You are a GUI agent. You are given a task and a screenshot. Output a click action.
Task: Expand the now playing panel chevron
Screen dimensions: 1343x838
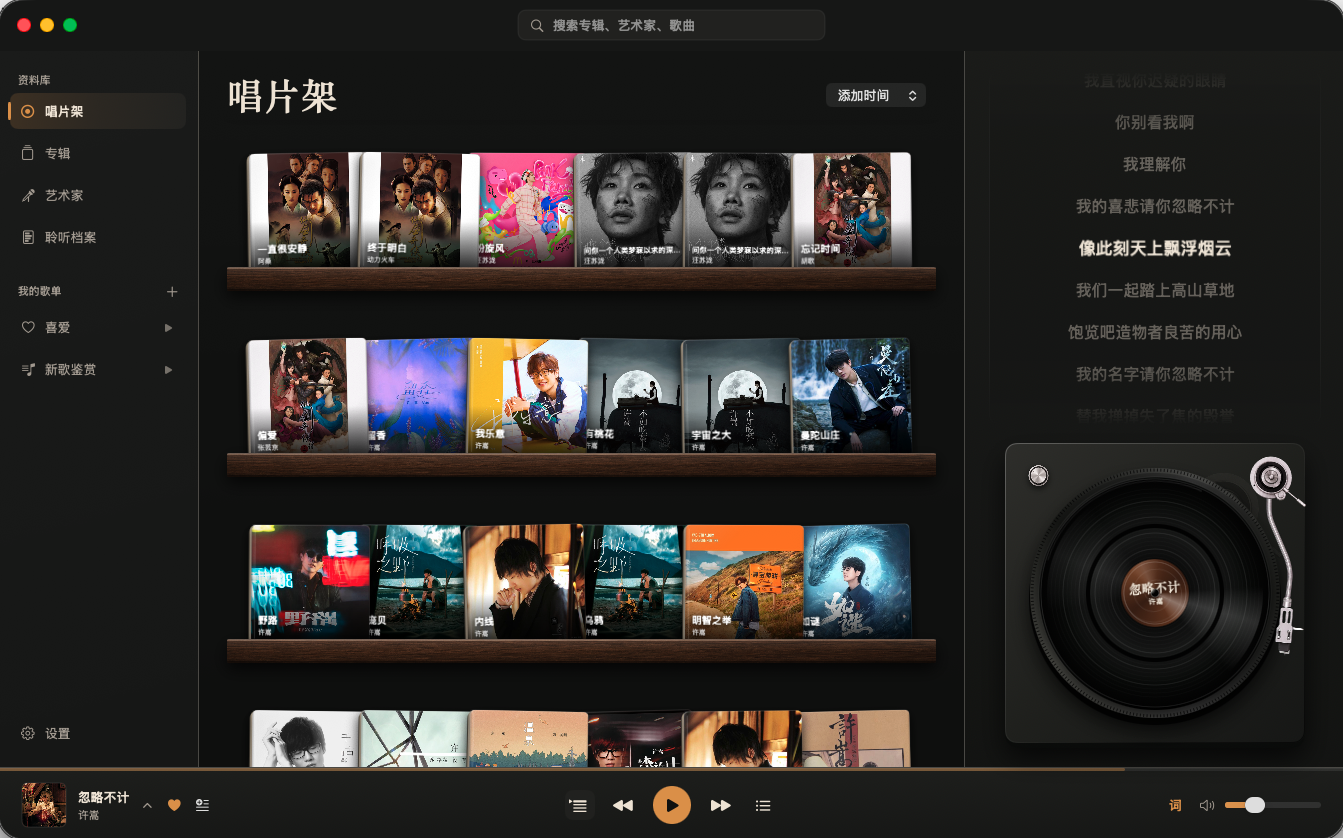pyautogui.click(x=147, y=805)
